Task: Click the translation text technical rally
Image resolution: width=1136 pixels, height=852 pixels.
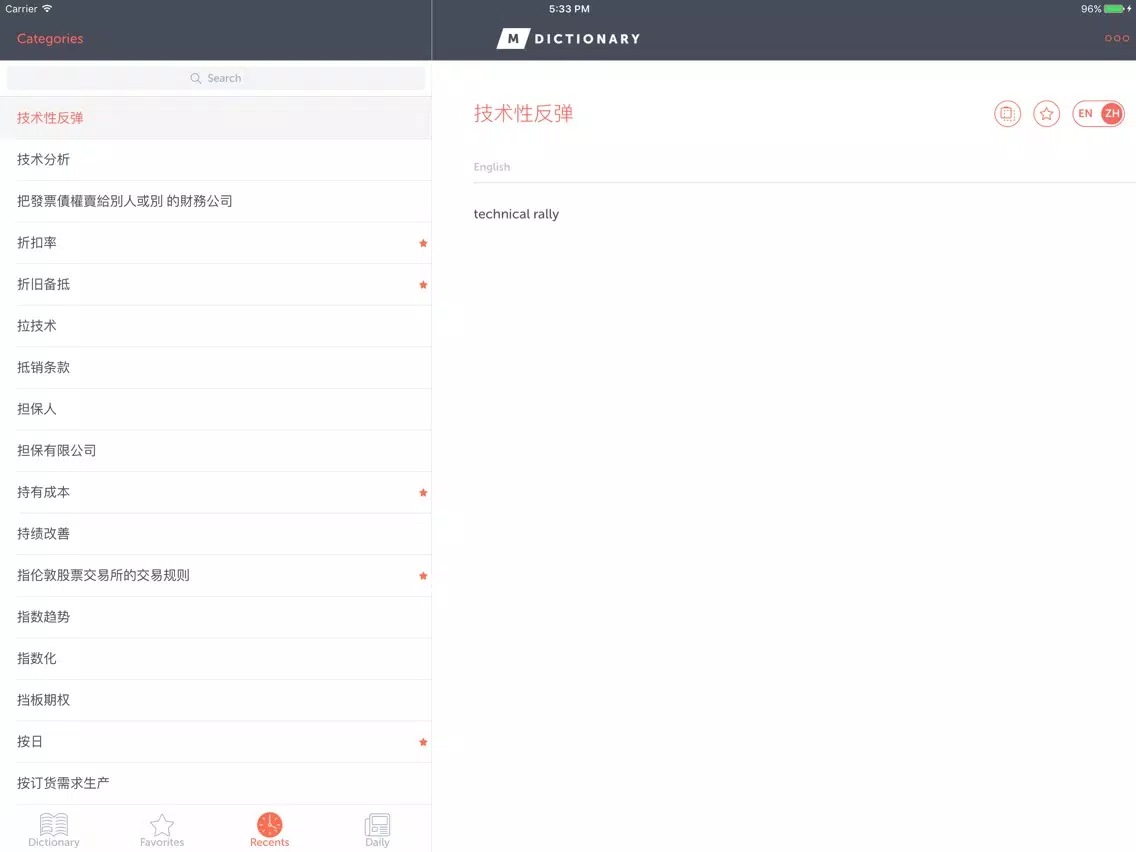Action: tap(516, 214)
